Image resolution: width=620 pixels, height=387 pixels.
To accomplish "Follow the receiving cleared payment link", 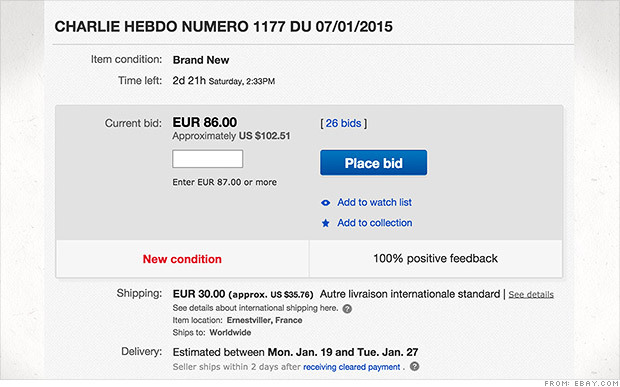I will (352, 367).
